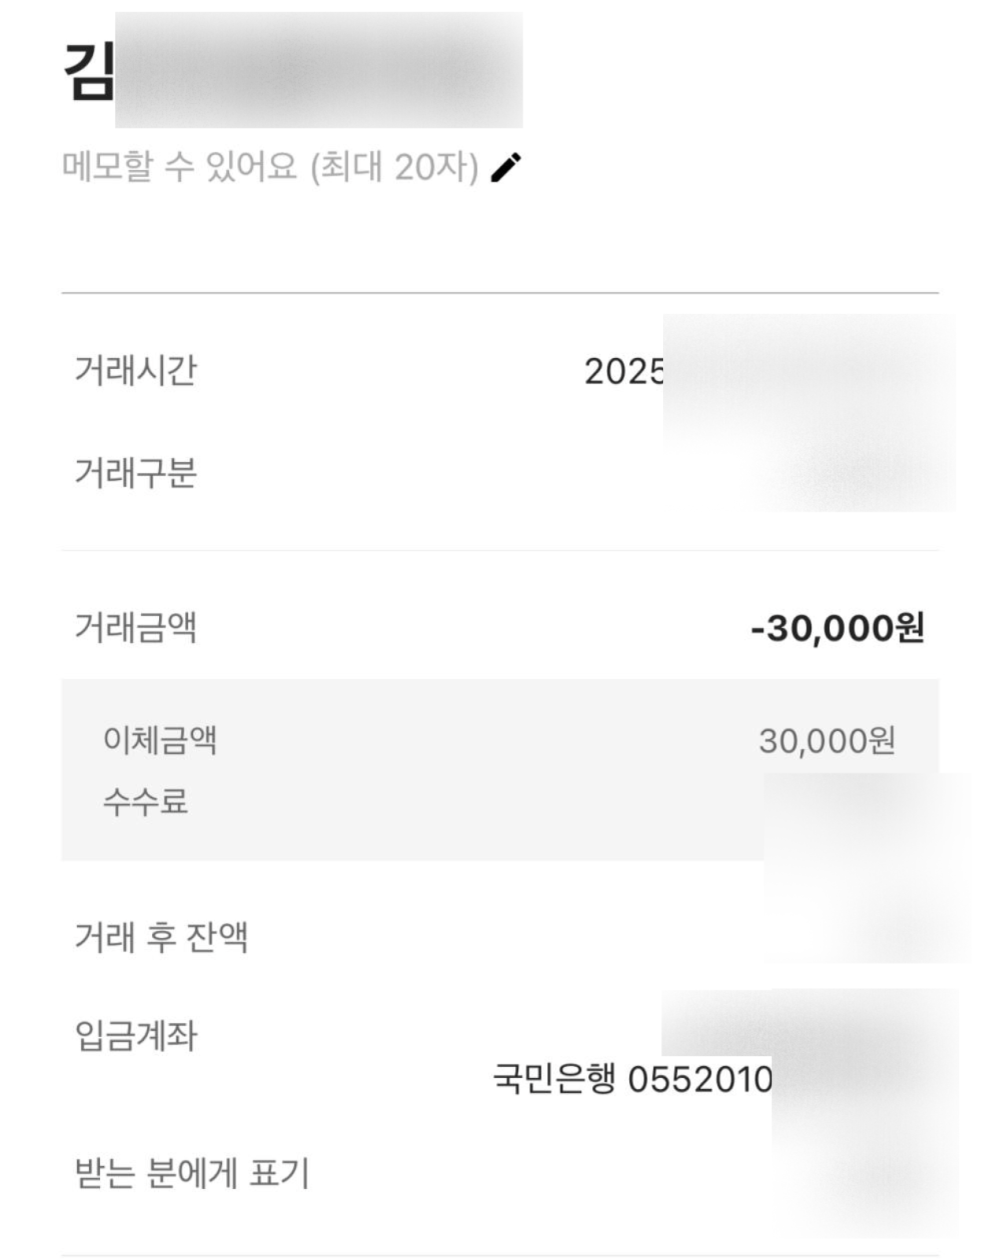The width and height of the screenshot is (1000, 1259).
Task: Click the 거래금액 label
Action: 135,627
